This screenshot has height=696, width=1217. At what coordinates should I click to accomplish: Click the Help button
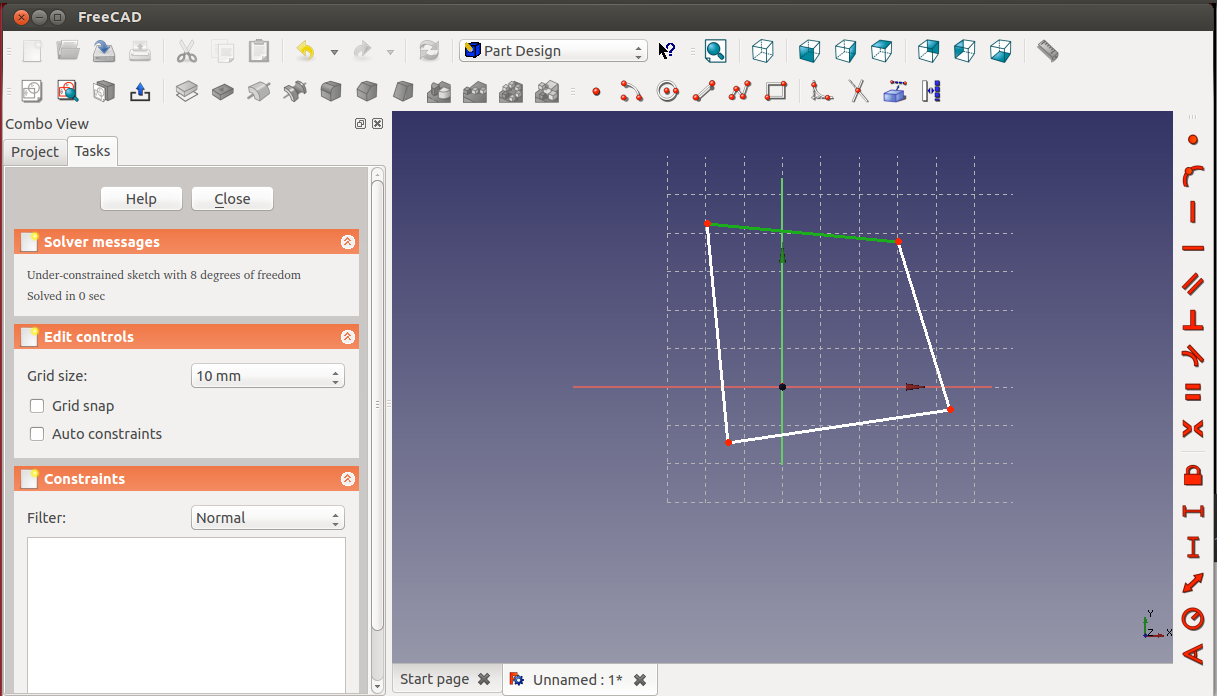pyautogui.click(x=141, y=199)
